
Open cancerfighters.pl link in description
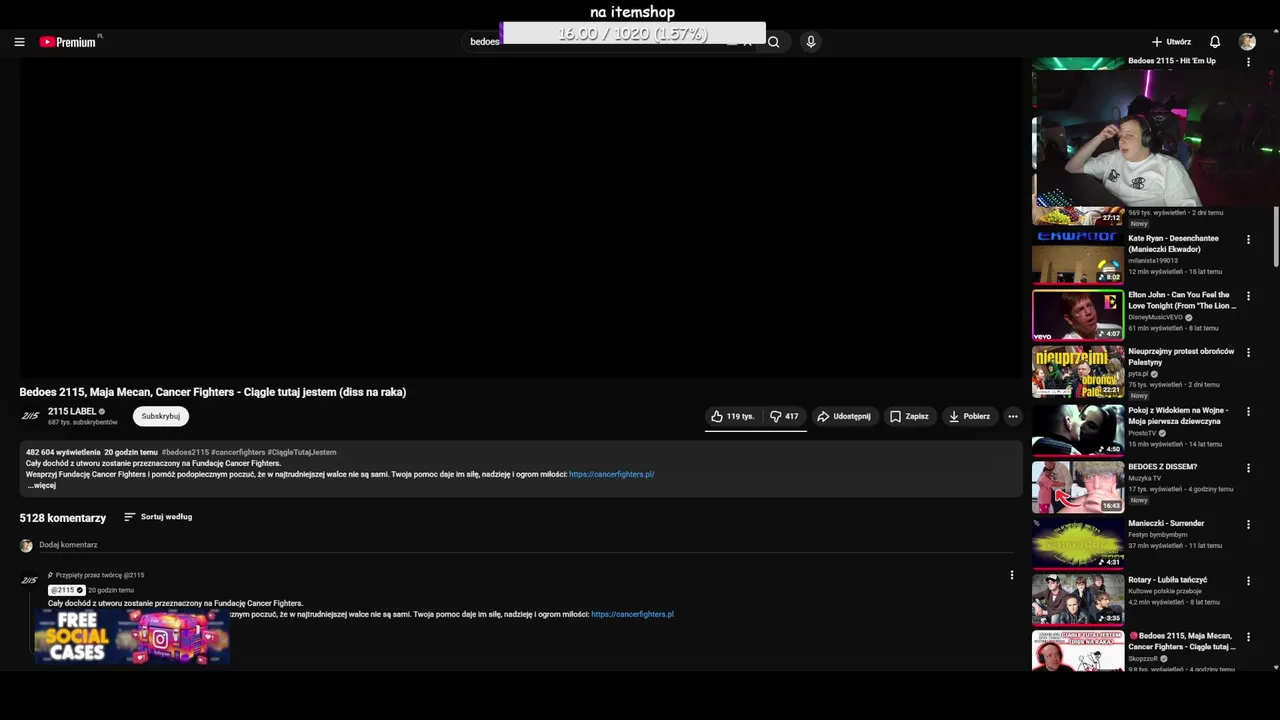point(612,474)
